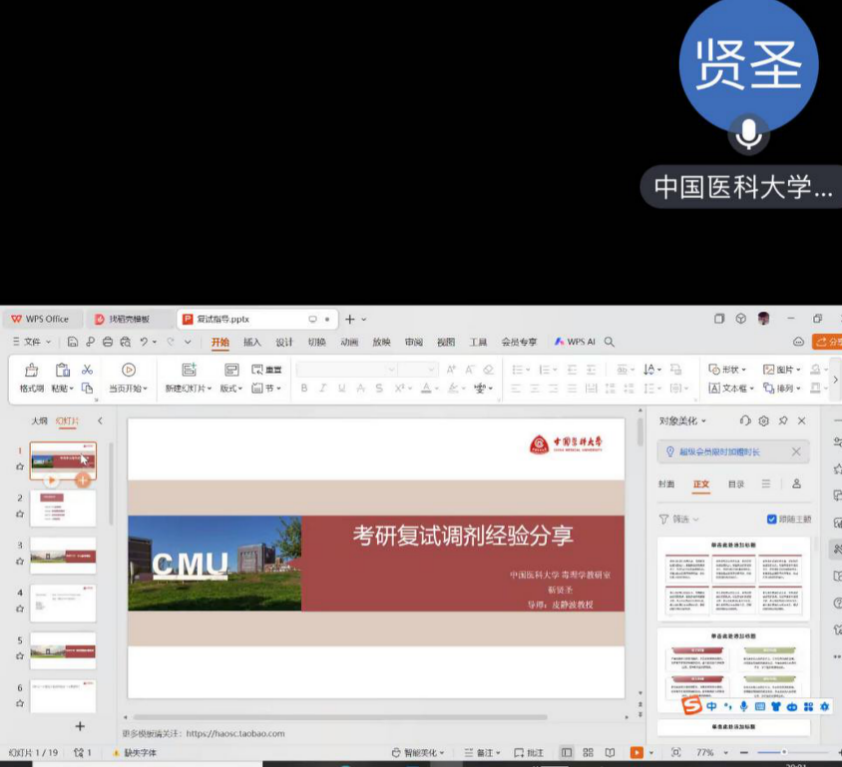Open settings gear in 对象美化 panel
Screen dimensions: 842x767
(x=764, y=421)
